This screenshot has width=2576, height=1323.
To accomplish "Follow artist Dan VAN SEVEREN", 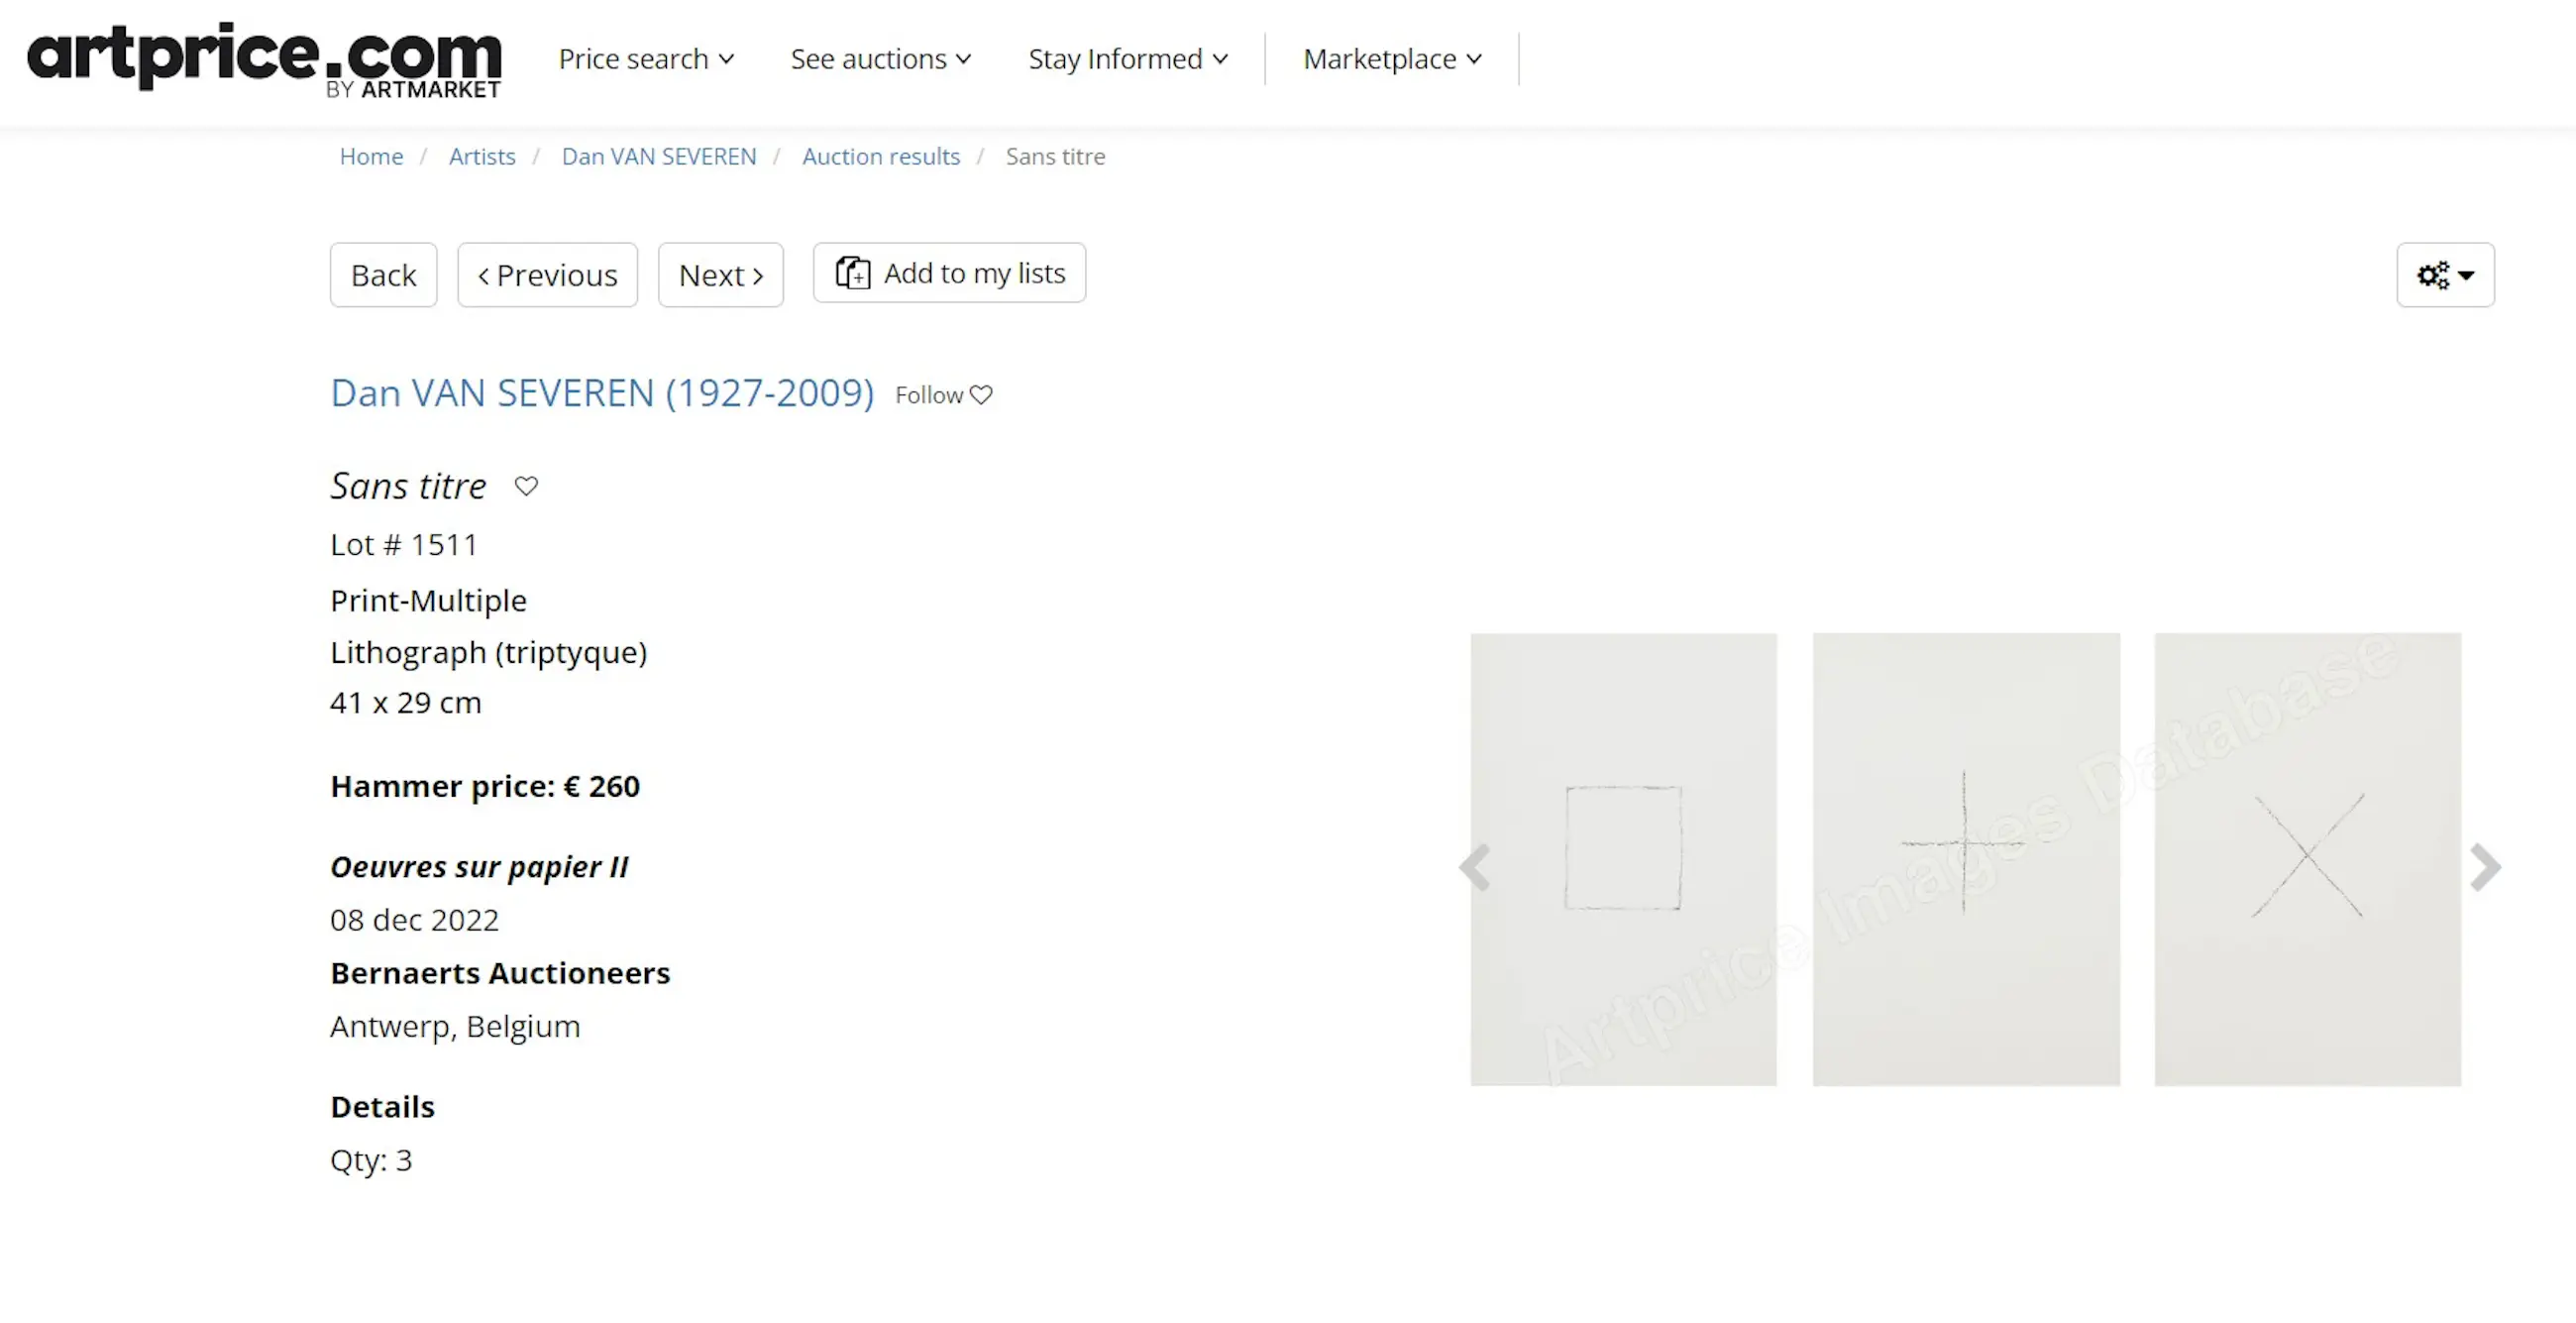I will [943, 395].
